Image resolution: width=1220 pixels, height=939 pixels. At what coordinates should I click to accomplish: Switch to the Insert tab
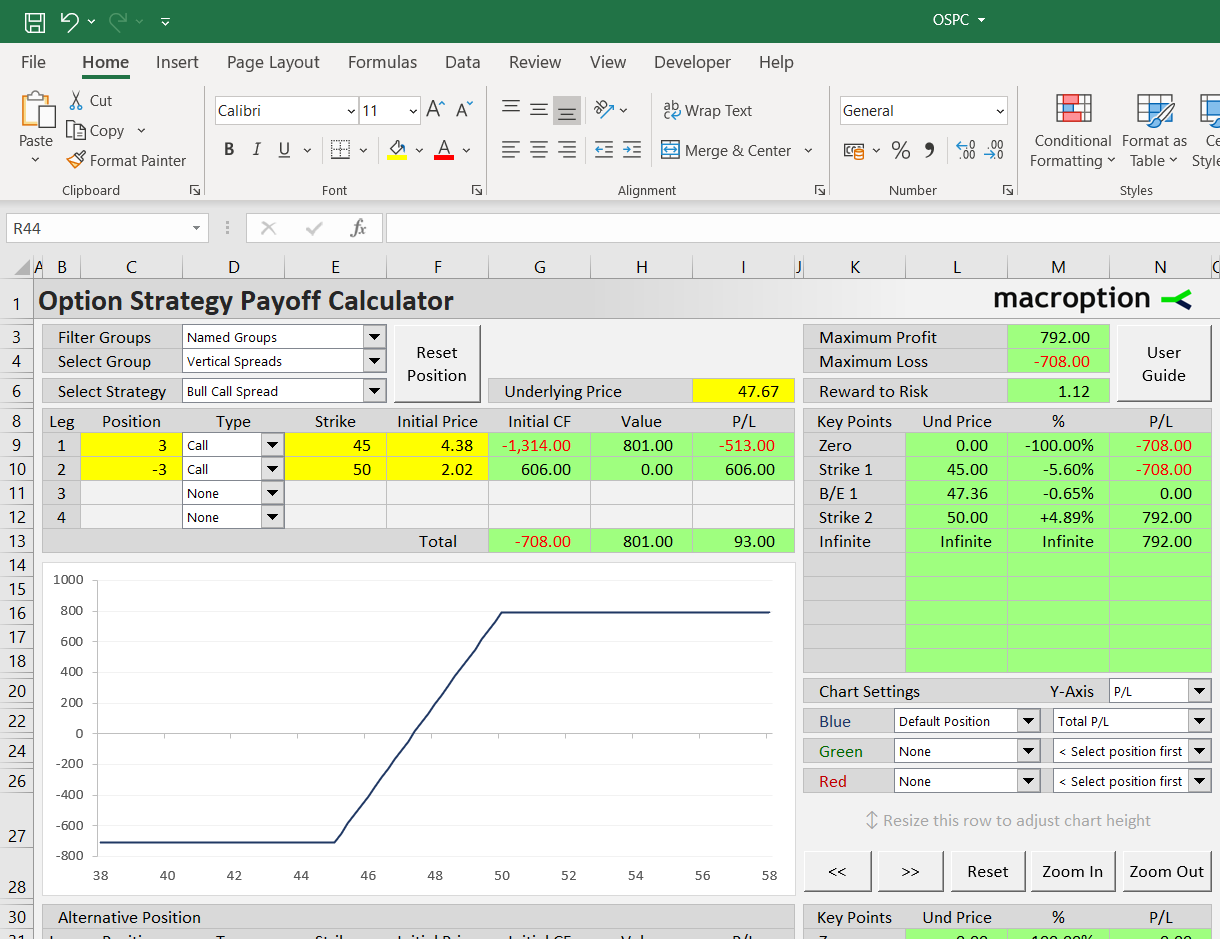pyautogui.click(x=177, y=62)
